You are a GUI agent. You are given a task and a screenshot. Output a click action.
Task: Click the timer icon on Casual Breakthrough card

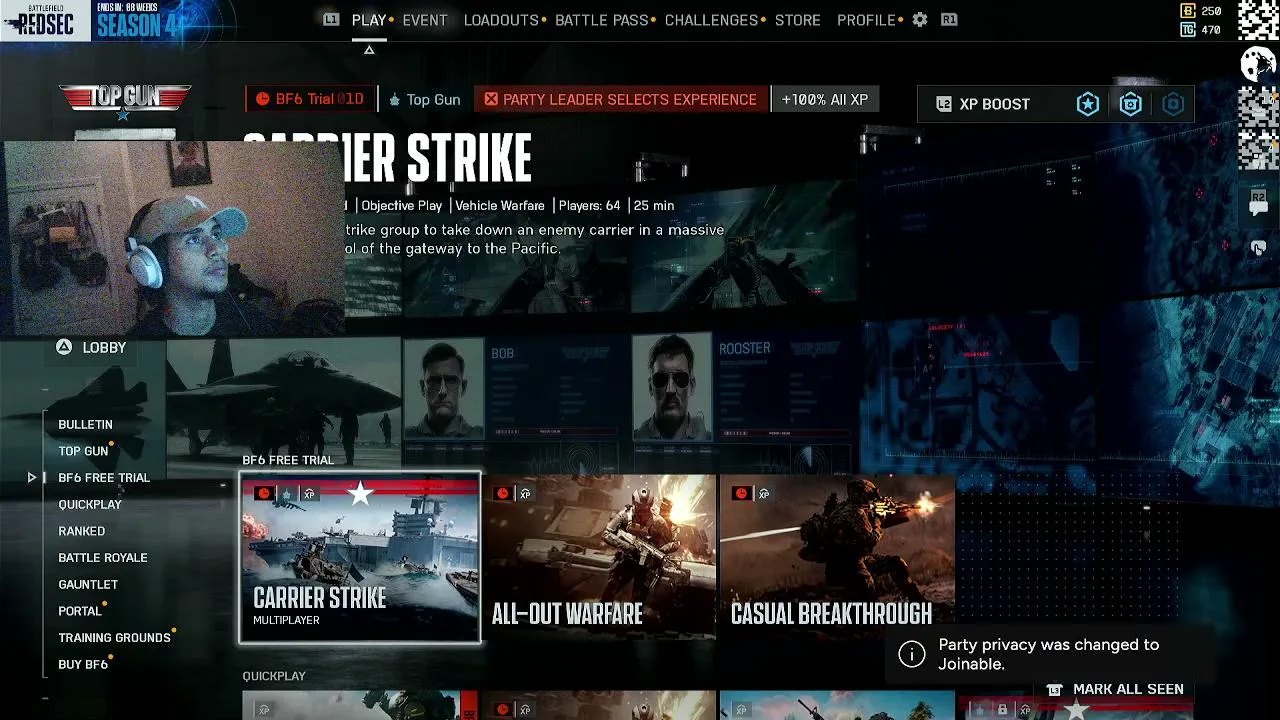click(741, 493)
